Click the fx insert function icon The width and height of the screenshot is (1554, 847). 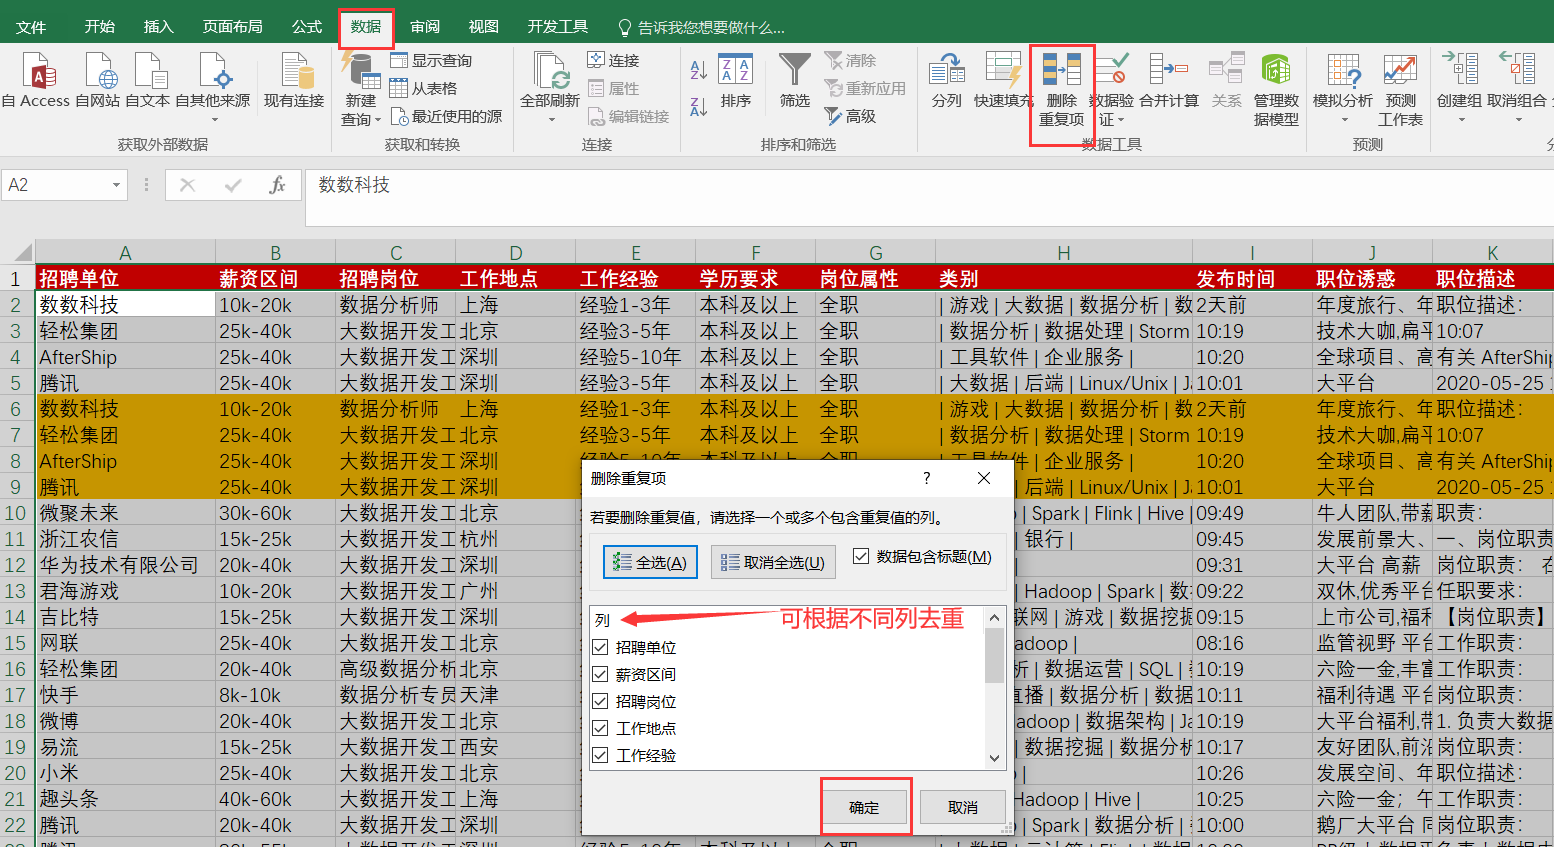coord(277,185)
